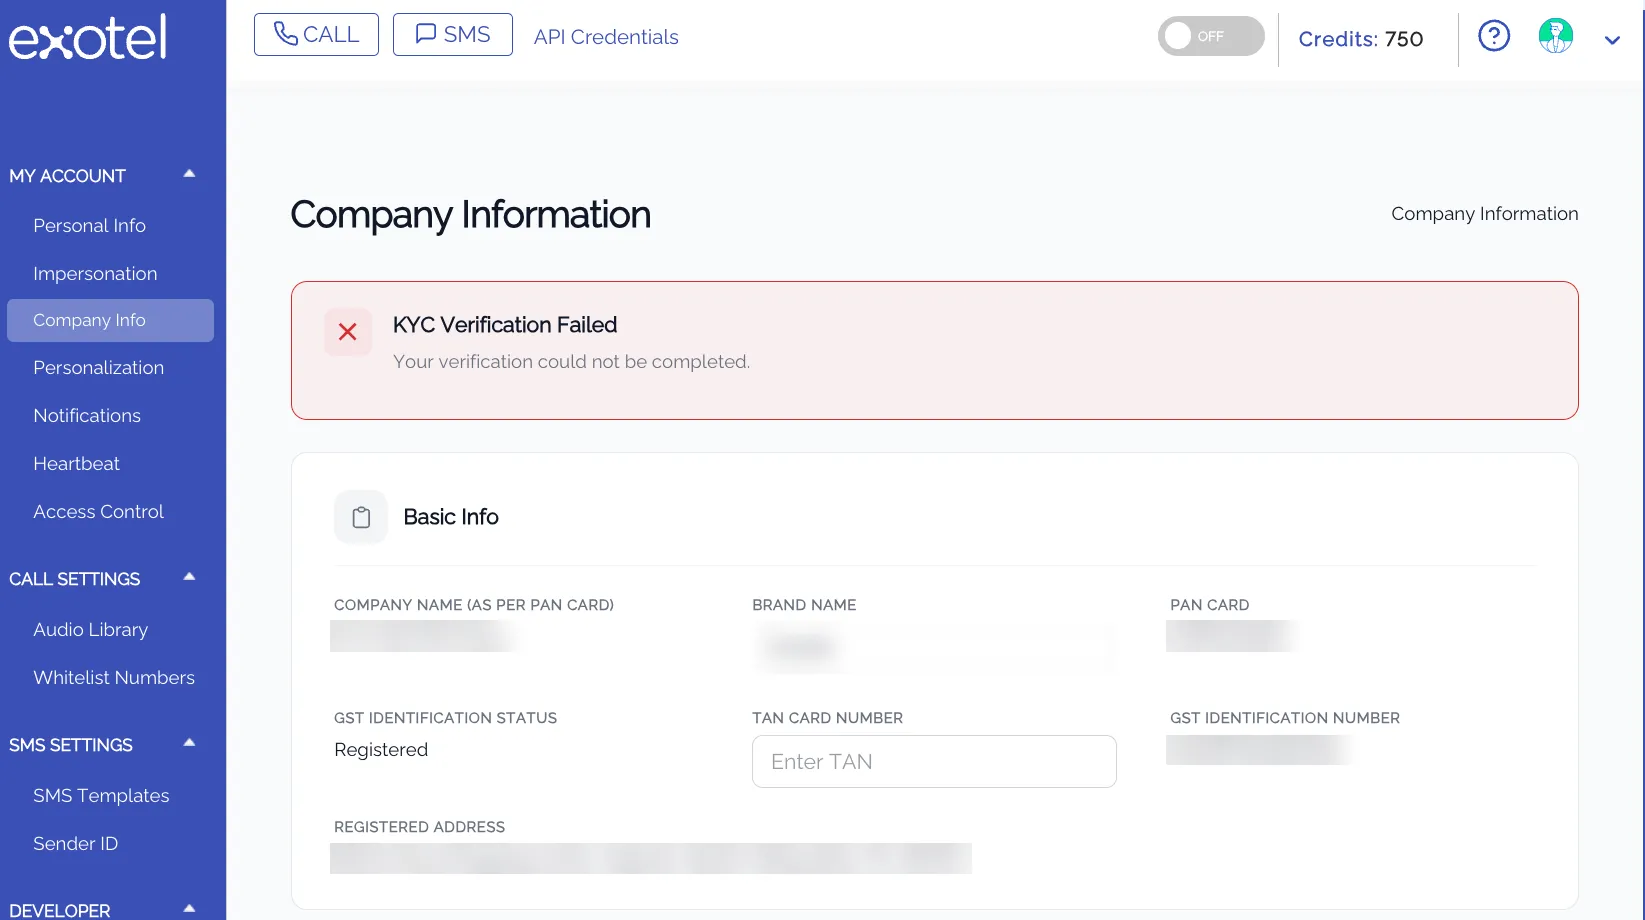The height and width of the screenshot is (920, 1645).
Task: Click Company Information breadcrumb text
Action: point(1484,214)
